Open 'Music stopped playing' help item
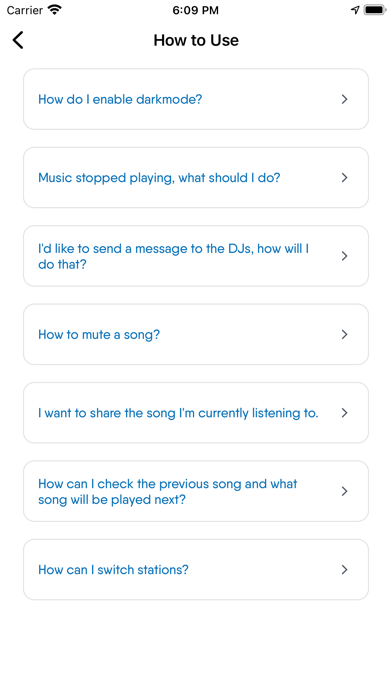Image resolution: width=392 pixels, height=696 pixels. point(196,178)
